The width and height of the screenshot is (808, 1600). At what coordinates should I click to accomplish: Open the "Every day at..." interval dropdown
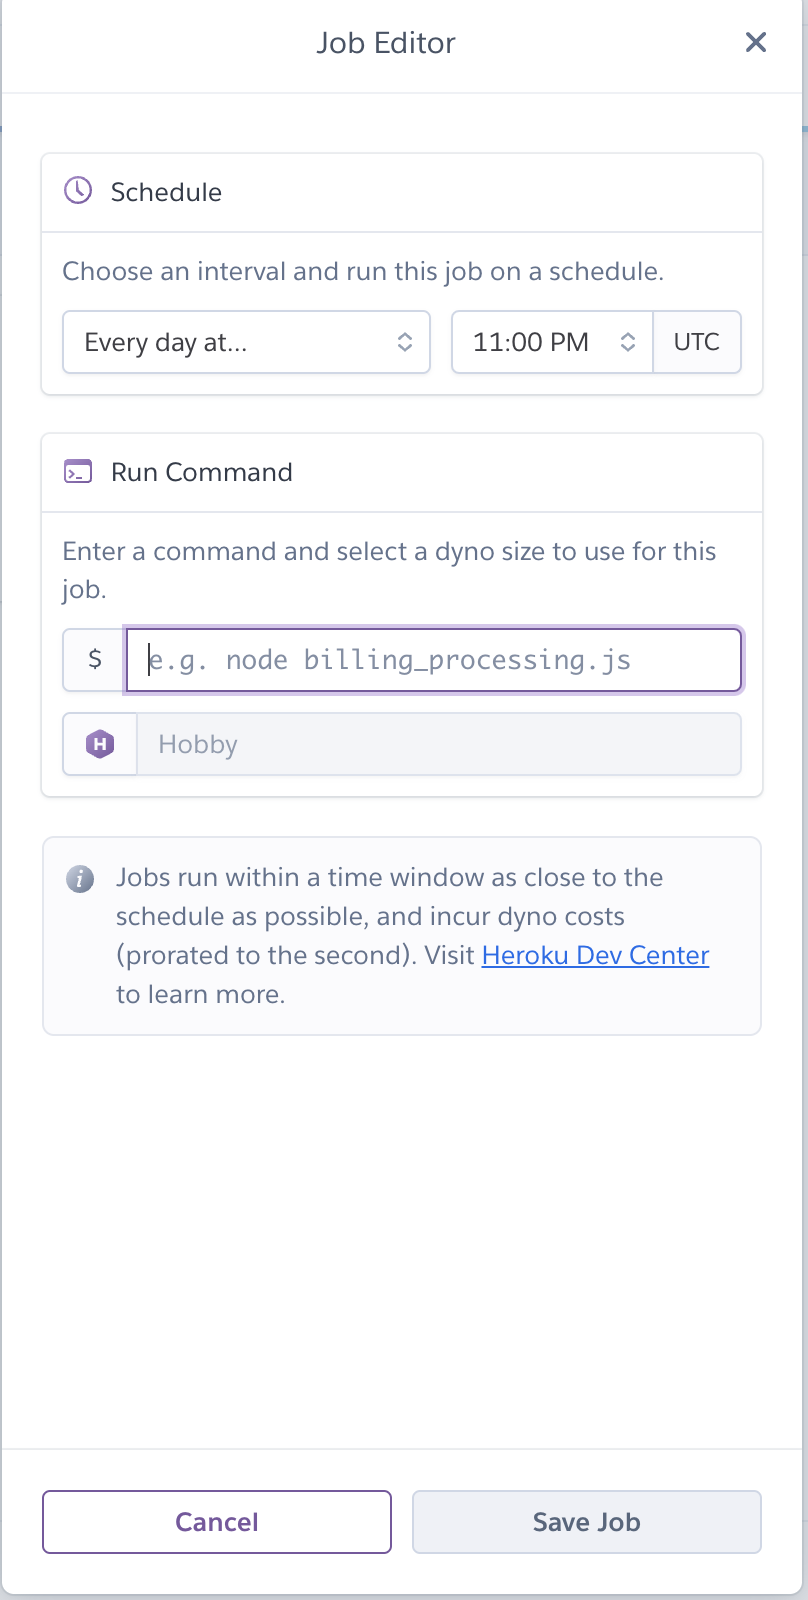click(230, 343)
